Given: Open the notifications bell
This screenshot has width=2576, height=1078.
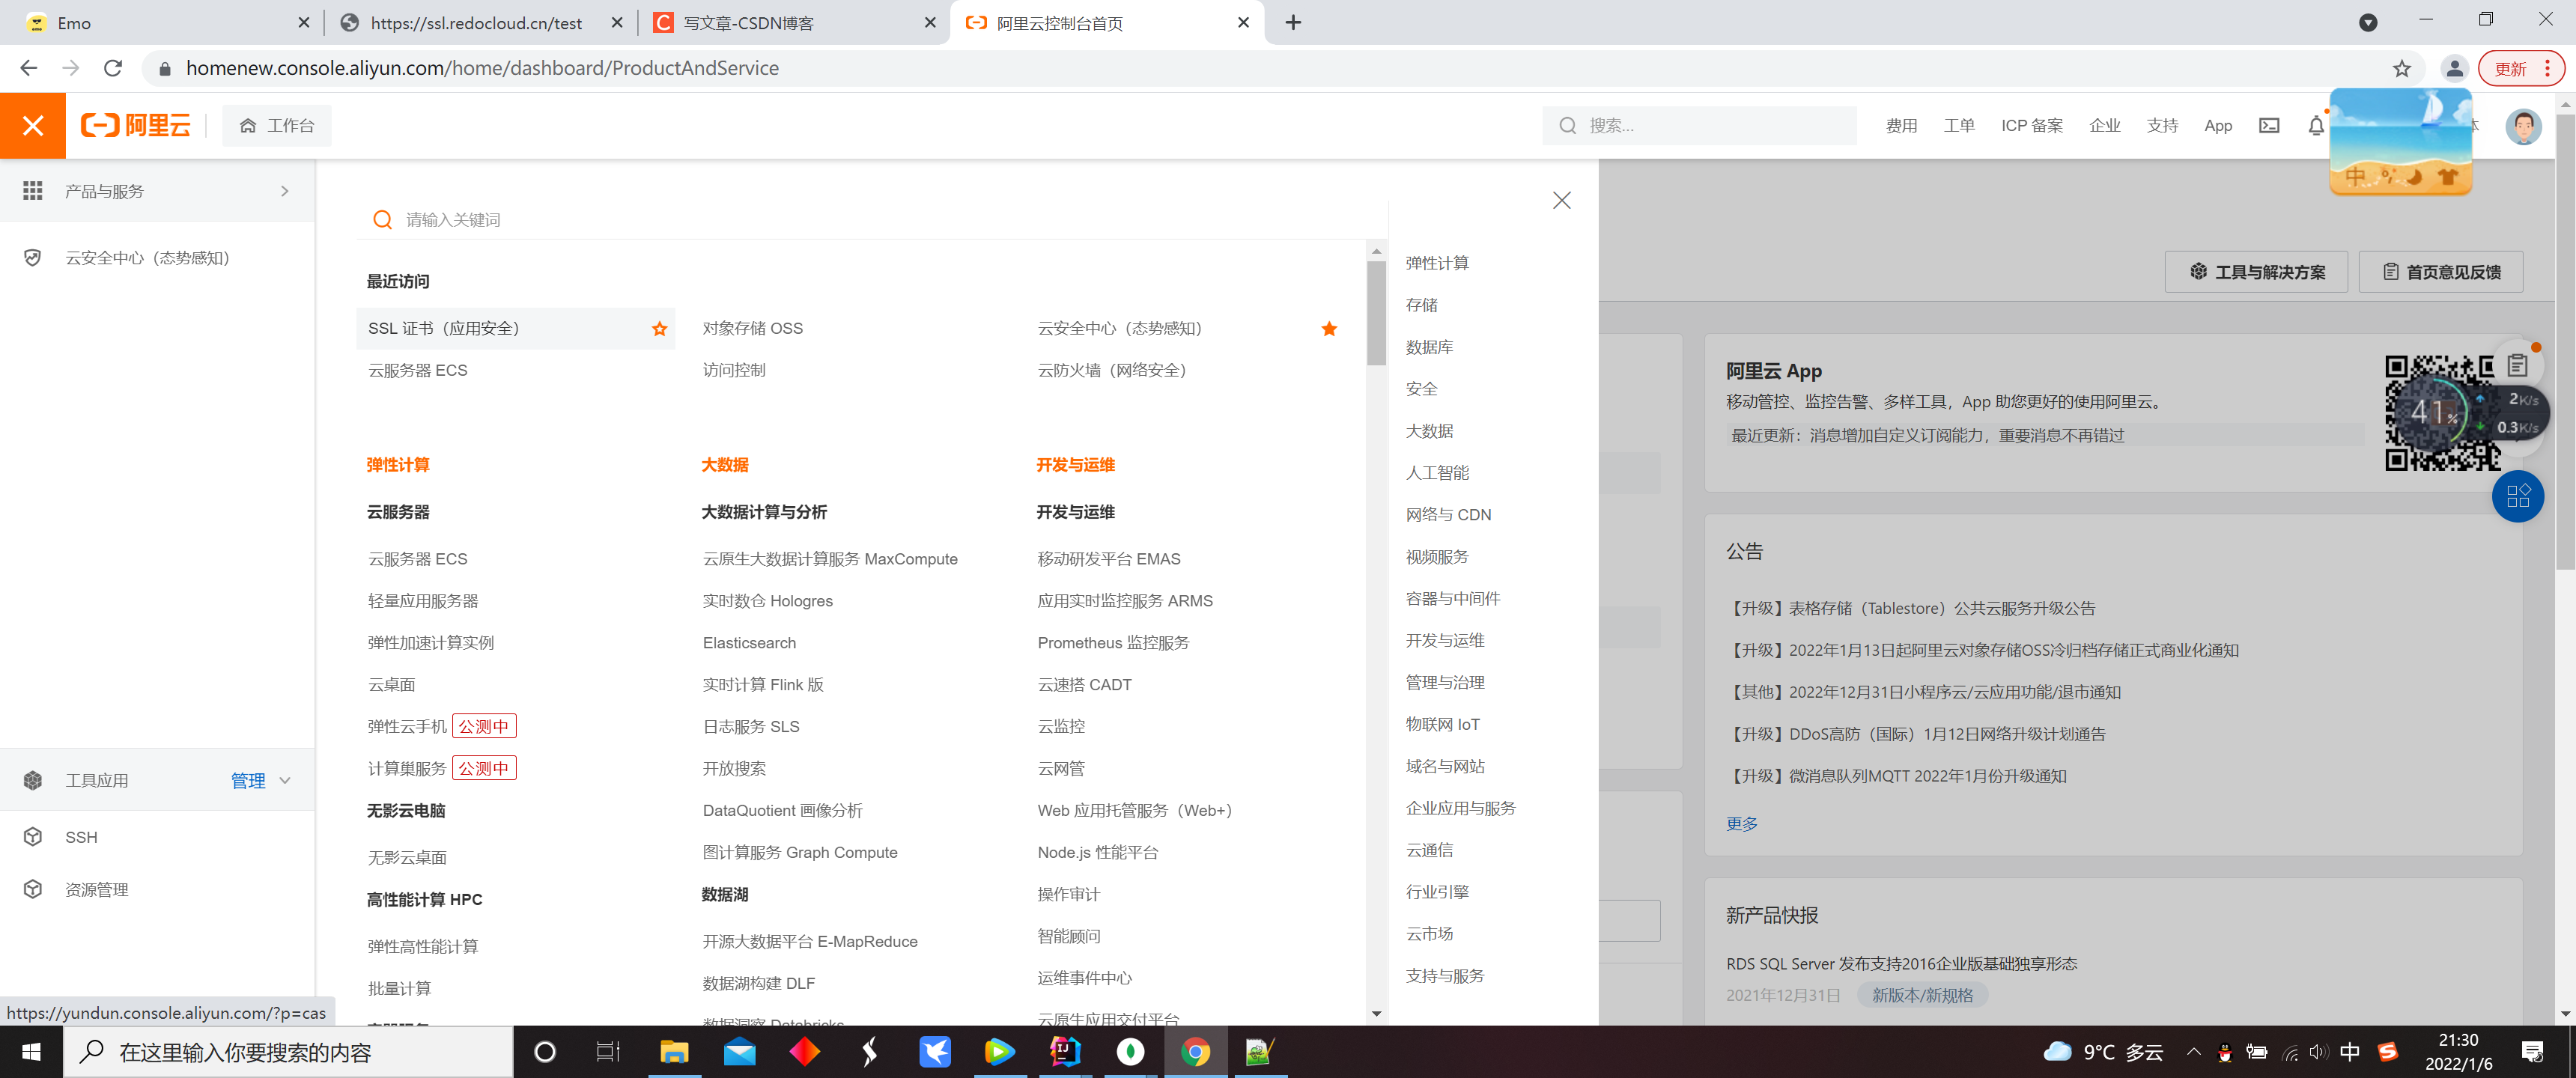Looking at the screenshot, I should pos(2315,125).
